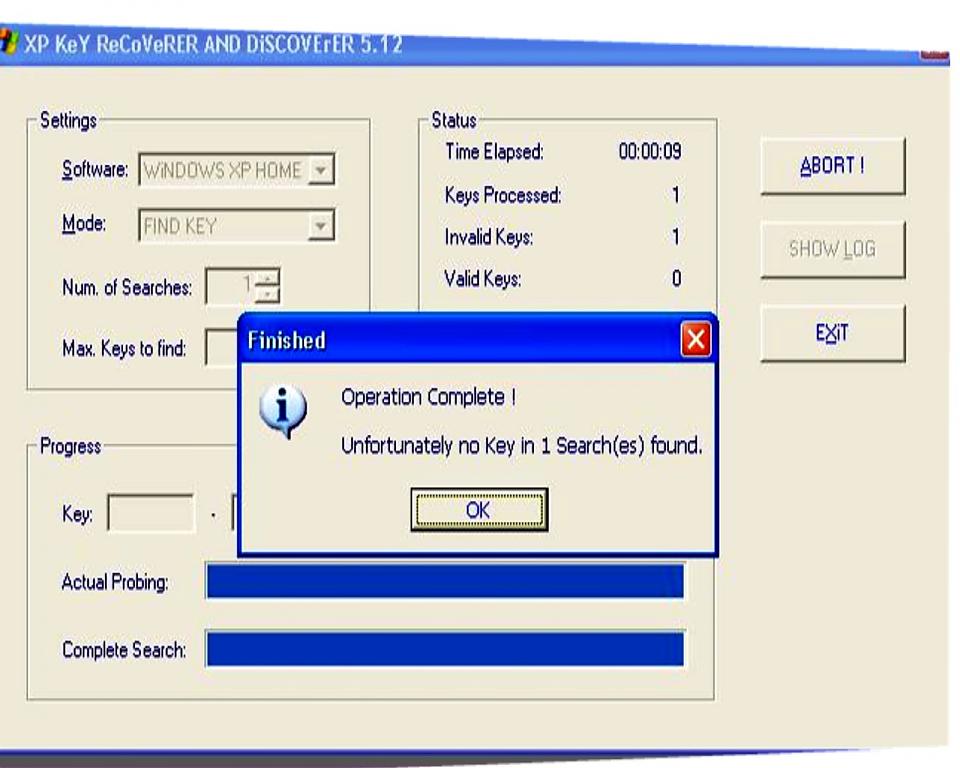
Task: Click the information icon in the Finished dialog
Action: point(283,412)
